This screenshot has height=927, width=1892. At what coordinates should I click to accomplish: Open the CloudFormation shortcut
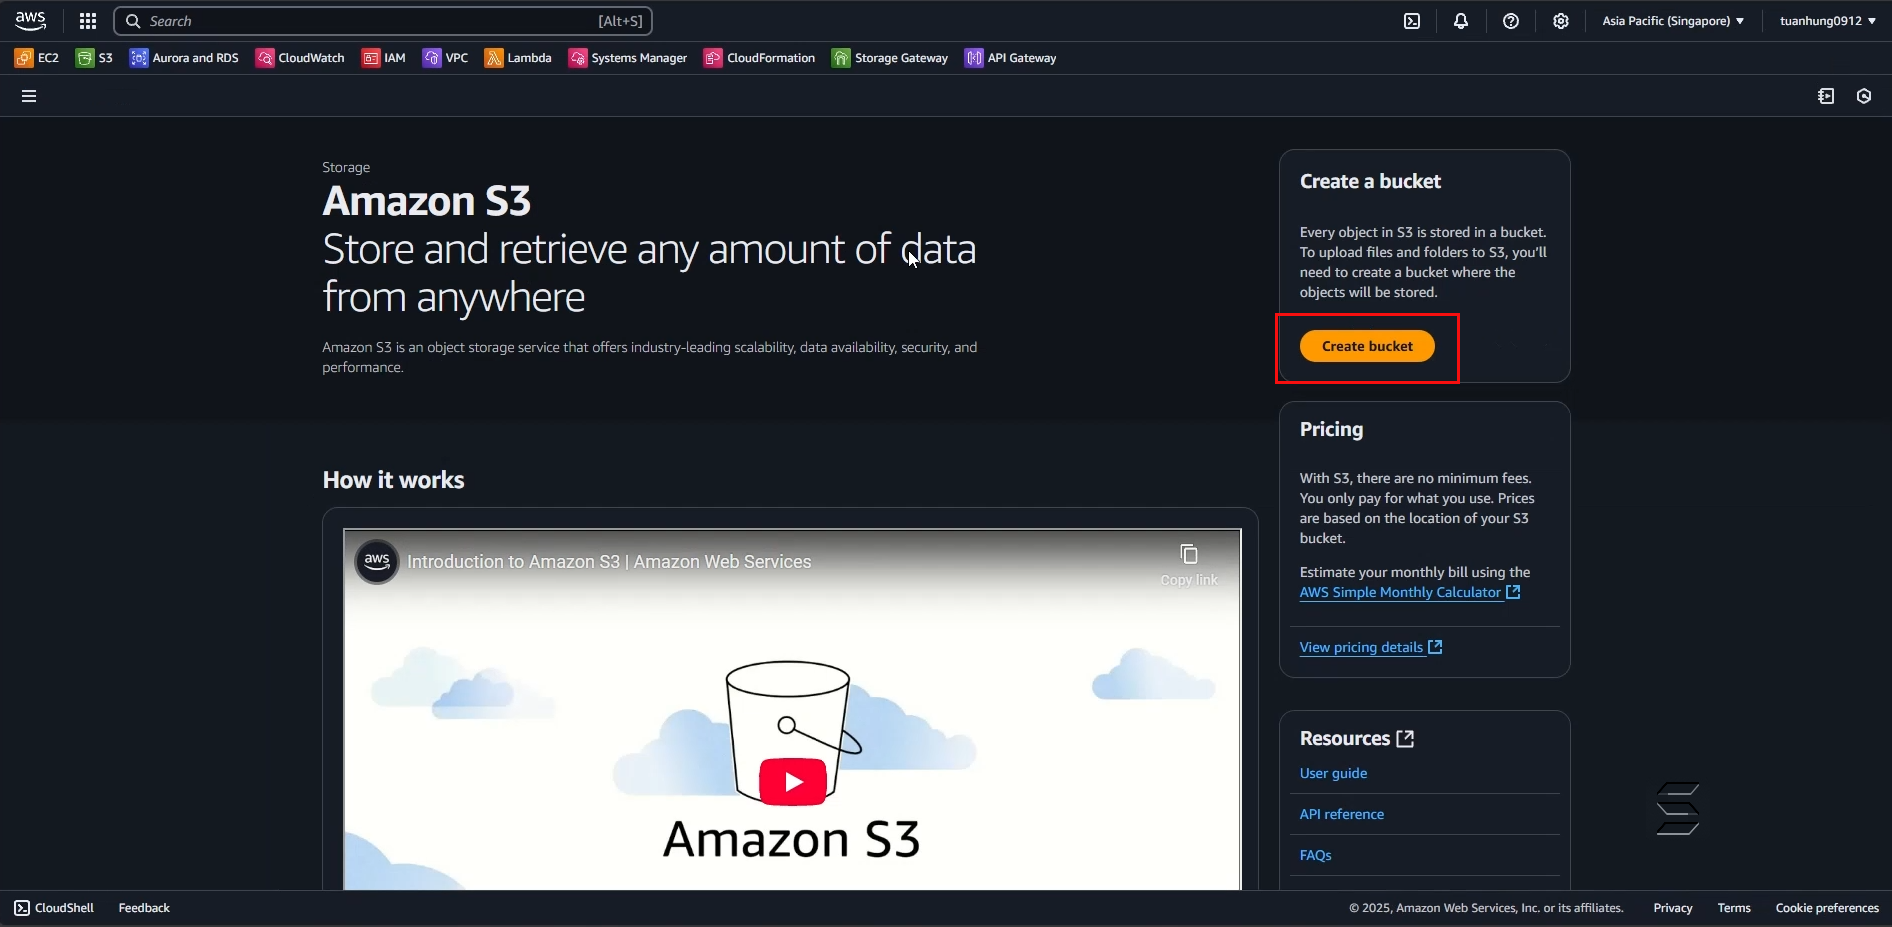(x=760, y=58)
